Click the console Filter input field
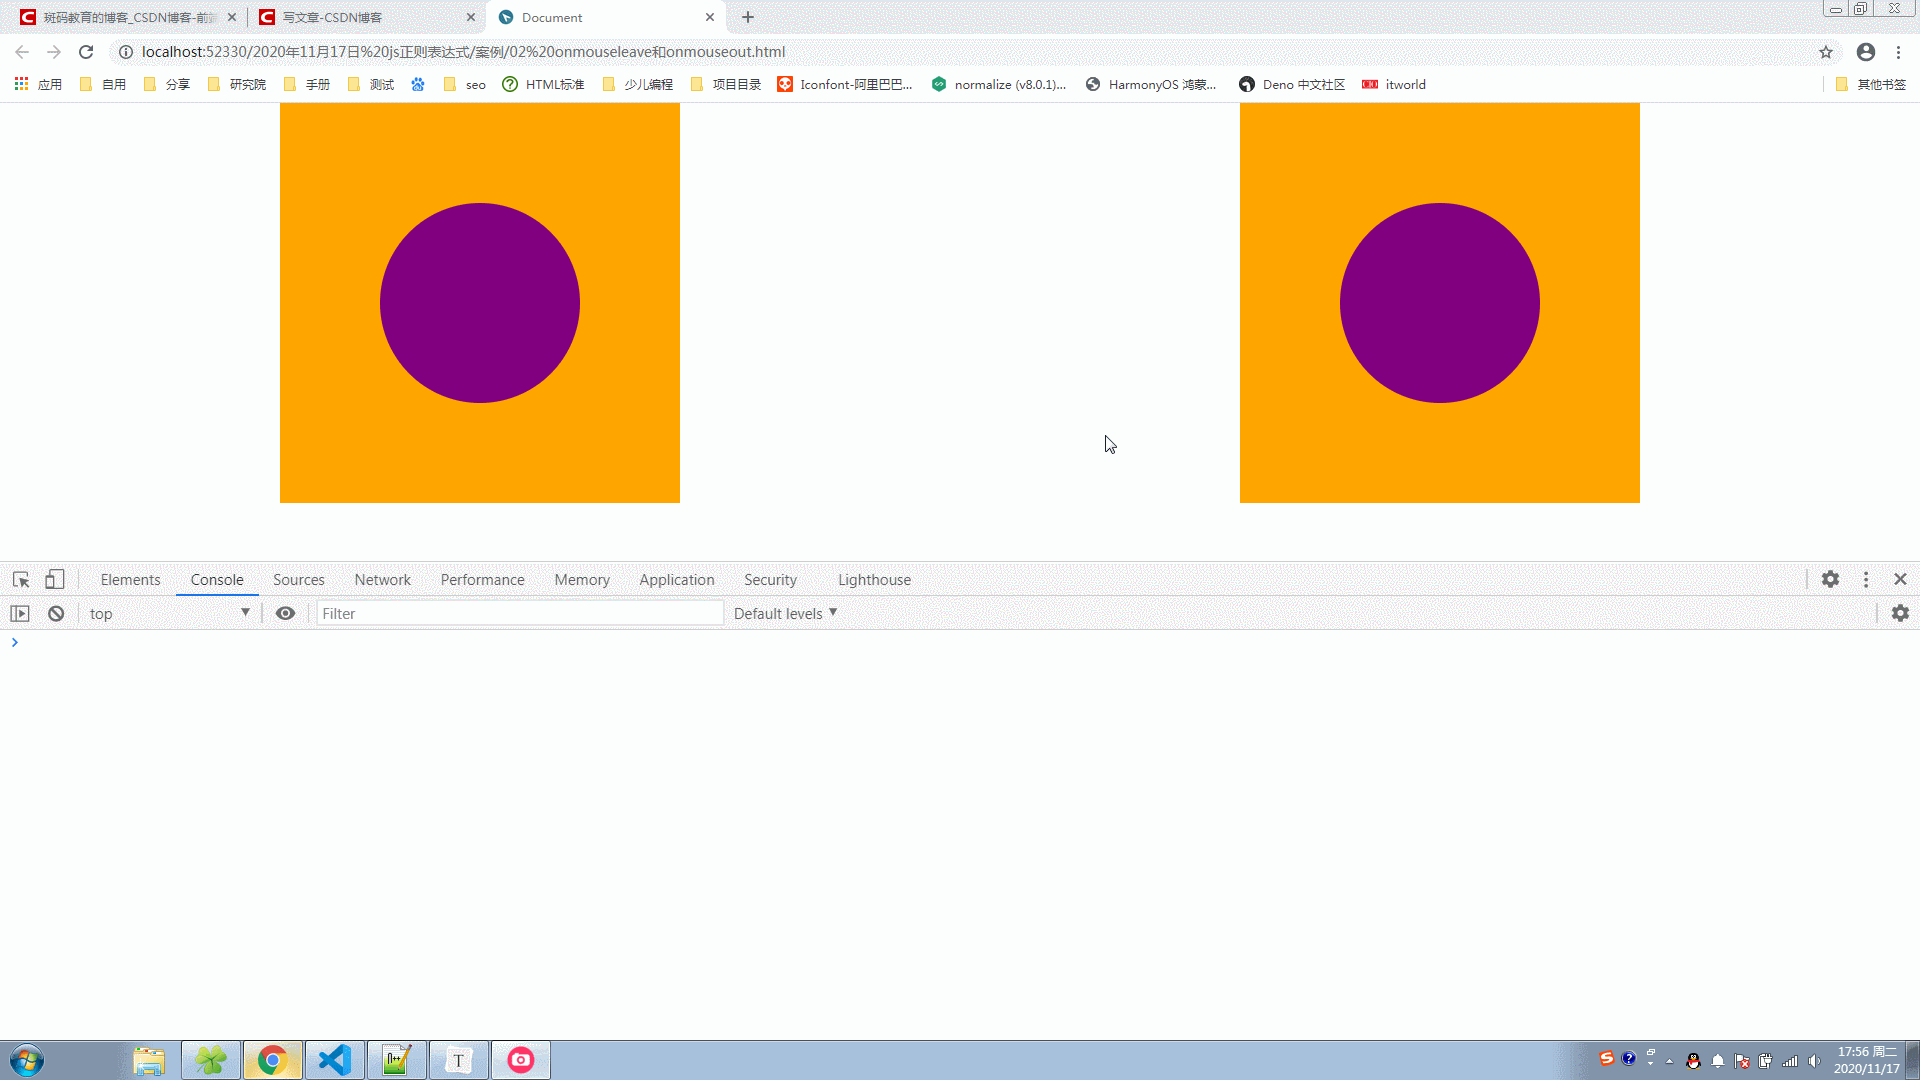1920x1080 pixels. tap(520, 614)
